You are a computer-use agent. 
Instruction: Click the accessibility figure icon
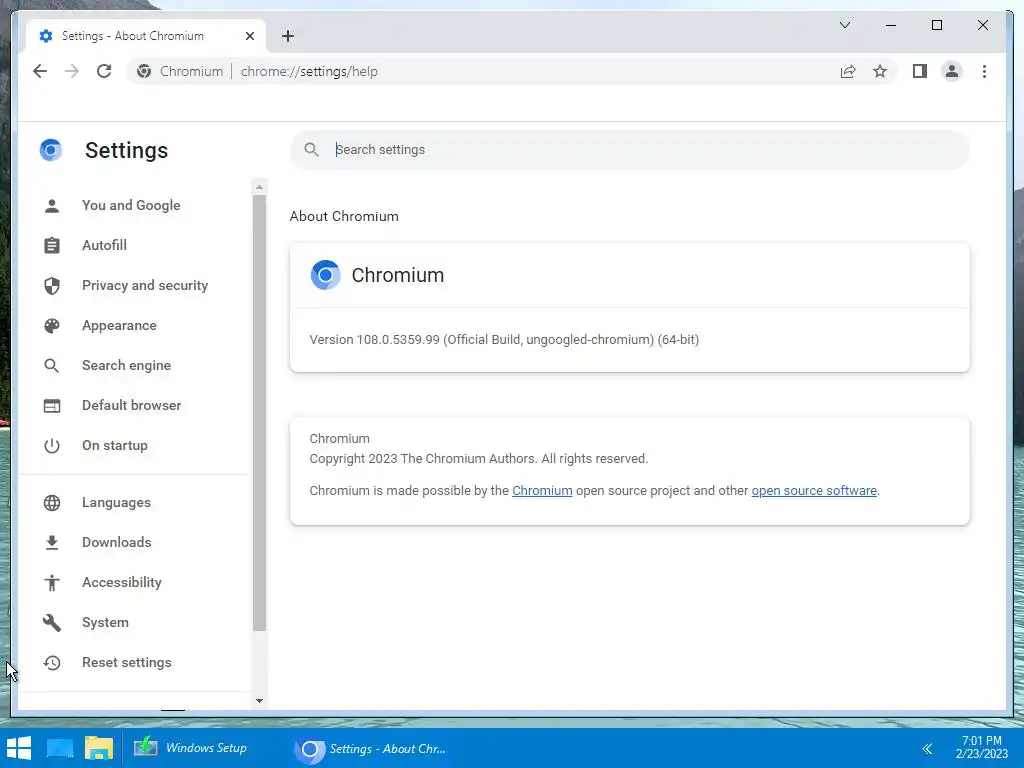52,583
